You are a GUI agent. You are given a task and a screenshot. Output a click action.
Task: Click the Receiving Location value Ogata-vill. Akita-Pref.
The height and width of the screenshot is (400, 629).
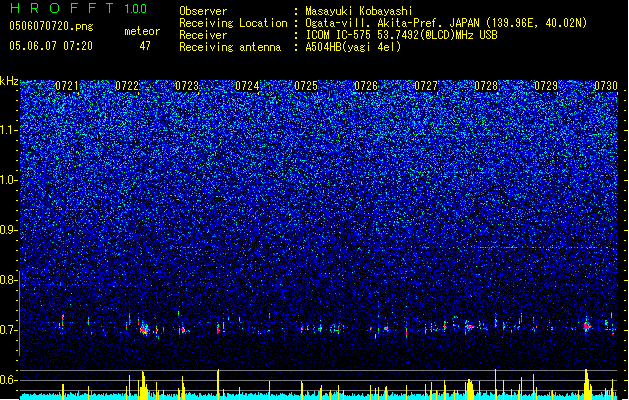click(x=376, y=23)
